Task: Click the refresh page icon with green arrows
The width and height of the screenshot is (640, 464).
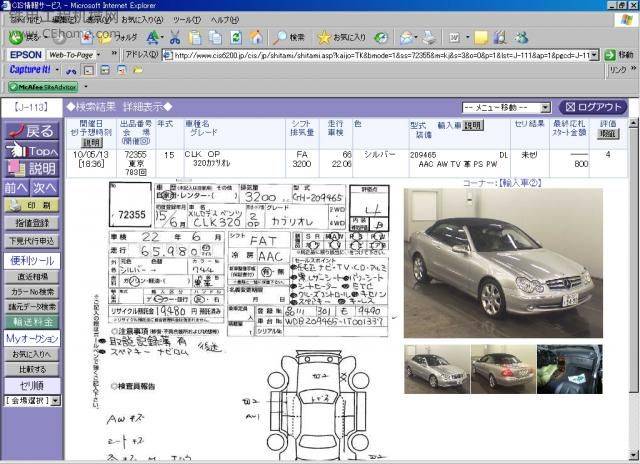Action: click(x=236, y=38)
